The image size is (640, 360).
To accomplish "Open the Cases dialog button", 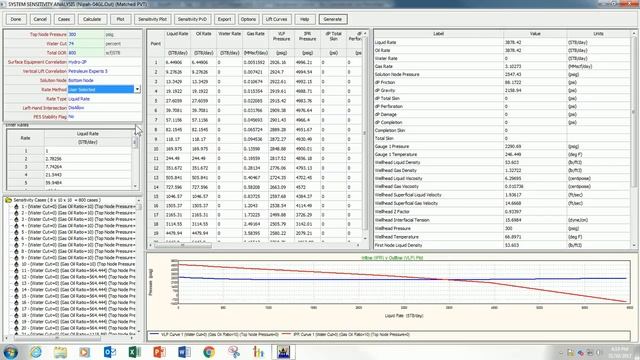I will point(64,19).
